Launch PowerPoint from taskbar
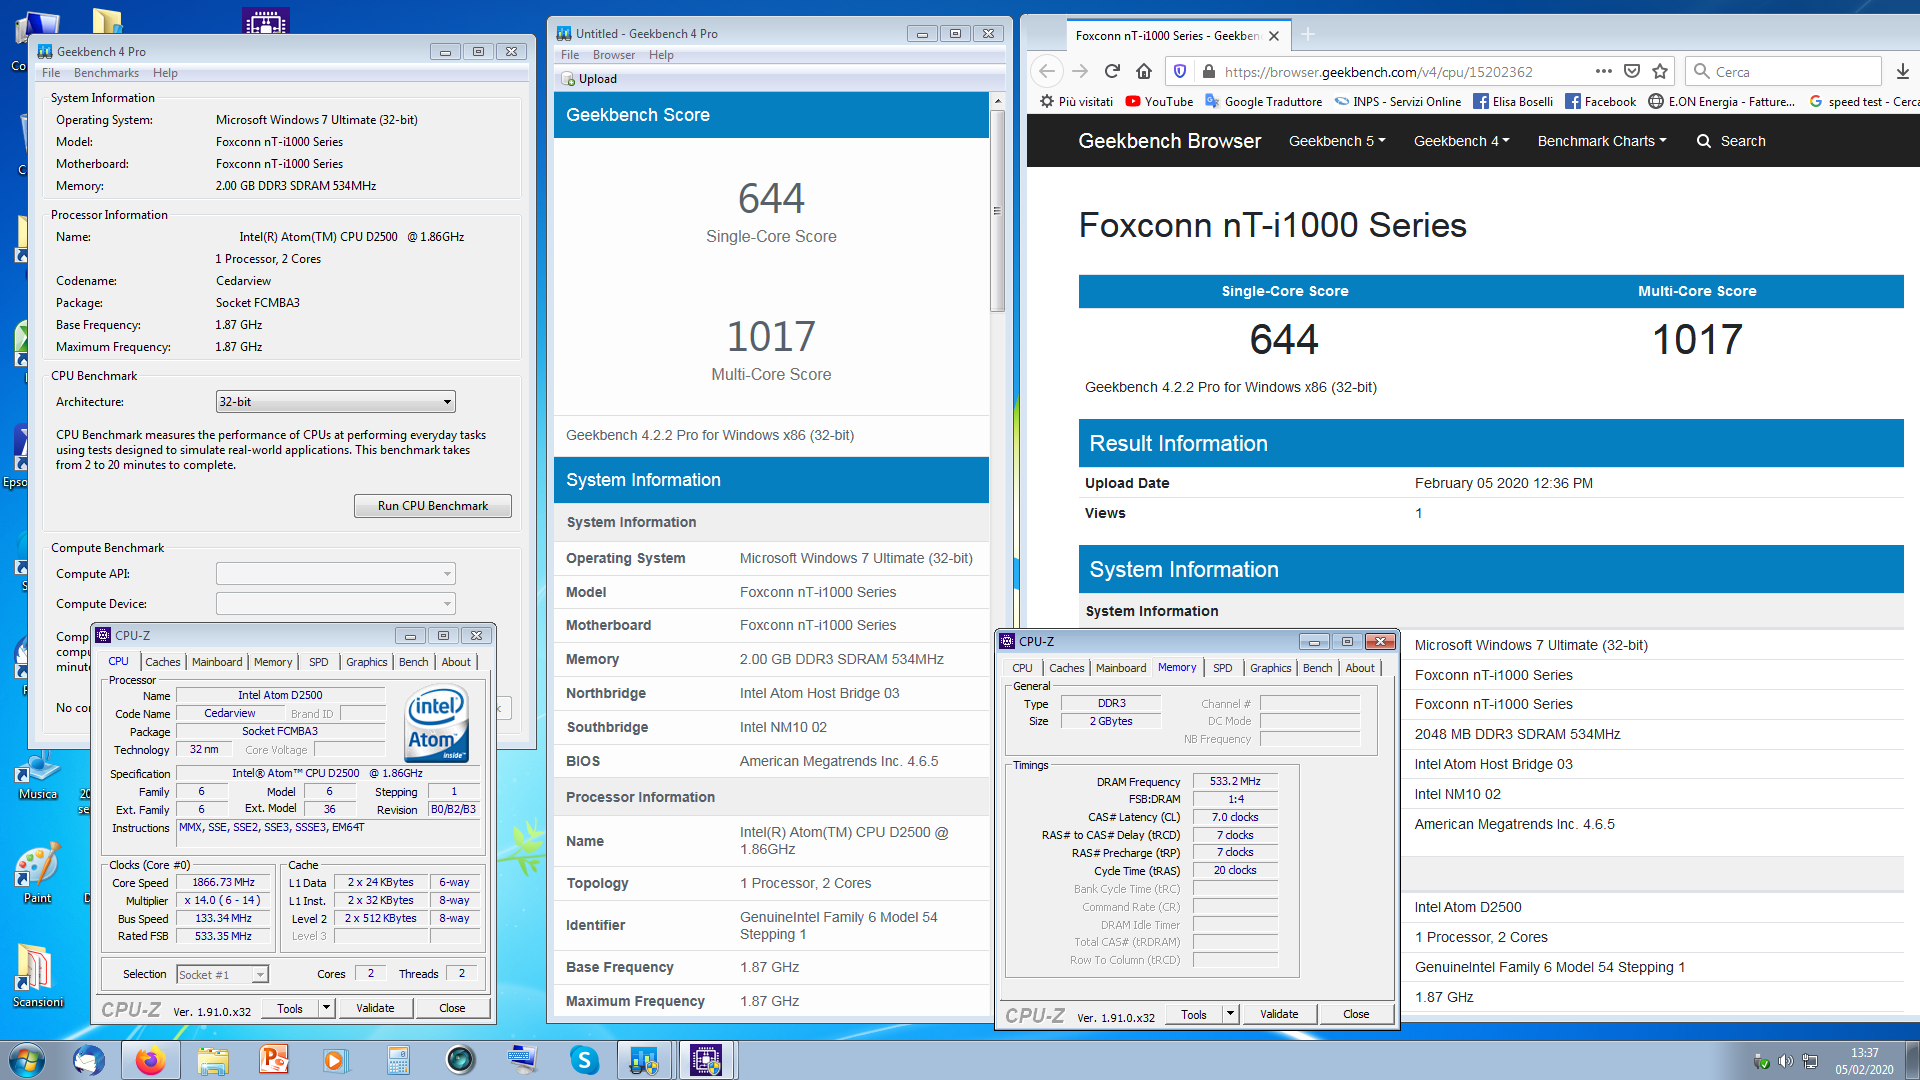The image size is (1920, 1080). click(x=274, y=1060)
